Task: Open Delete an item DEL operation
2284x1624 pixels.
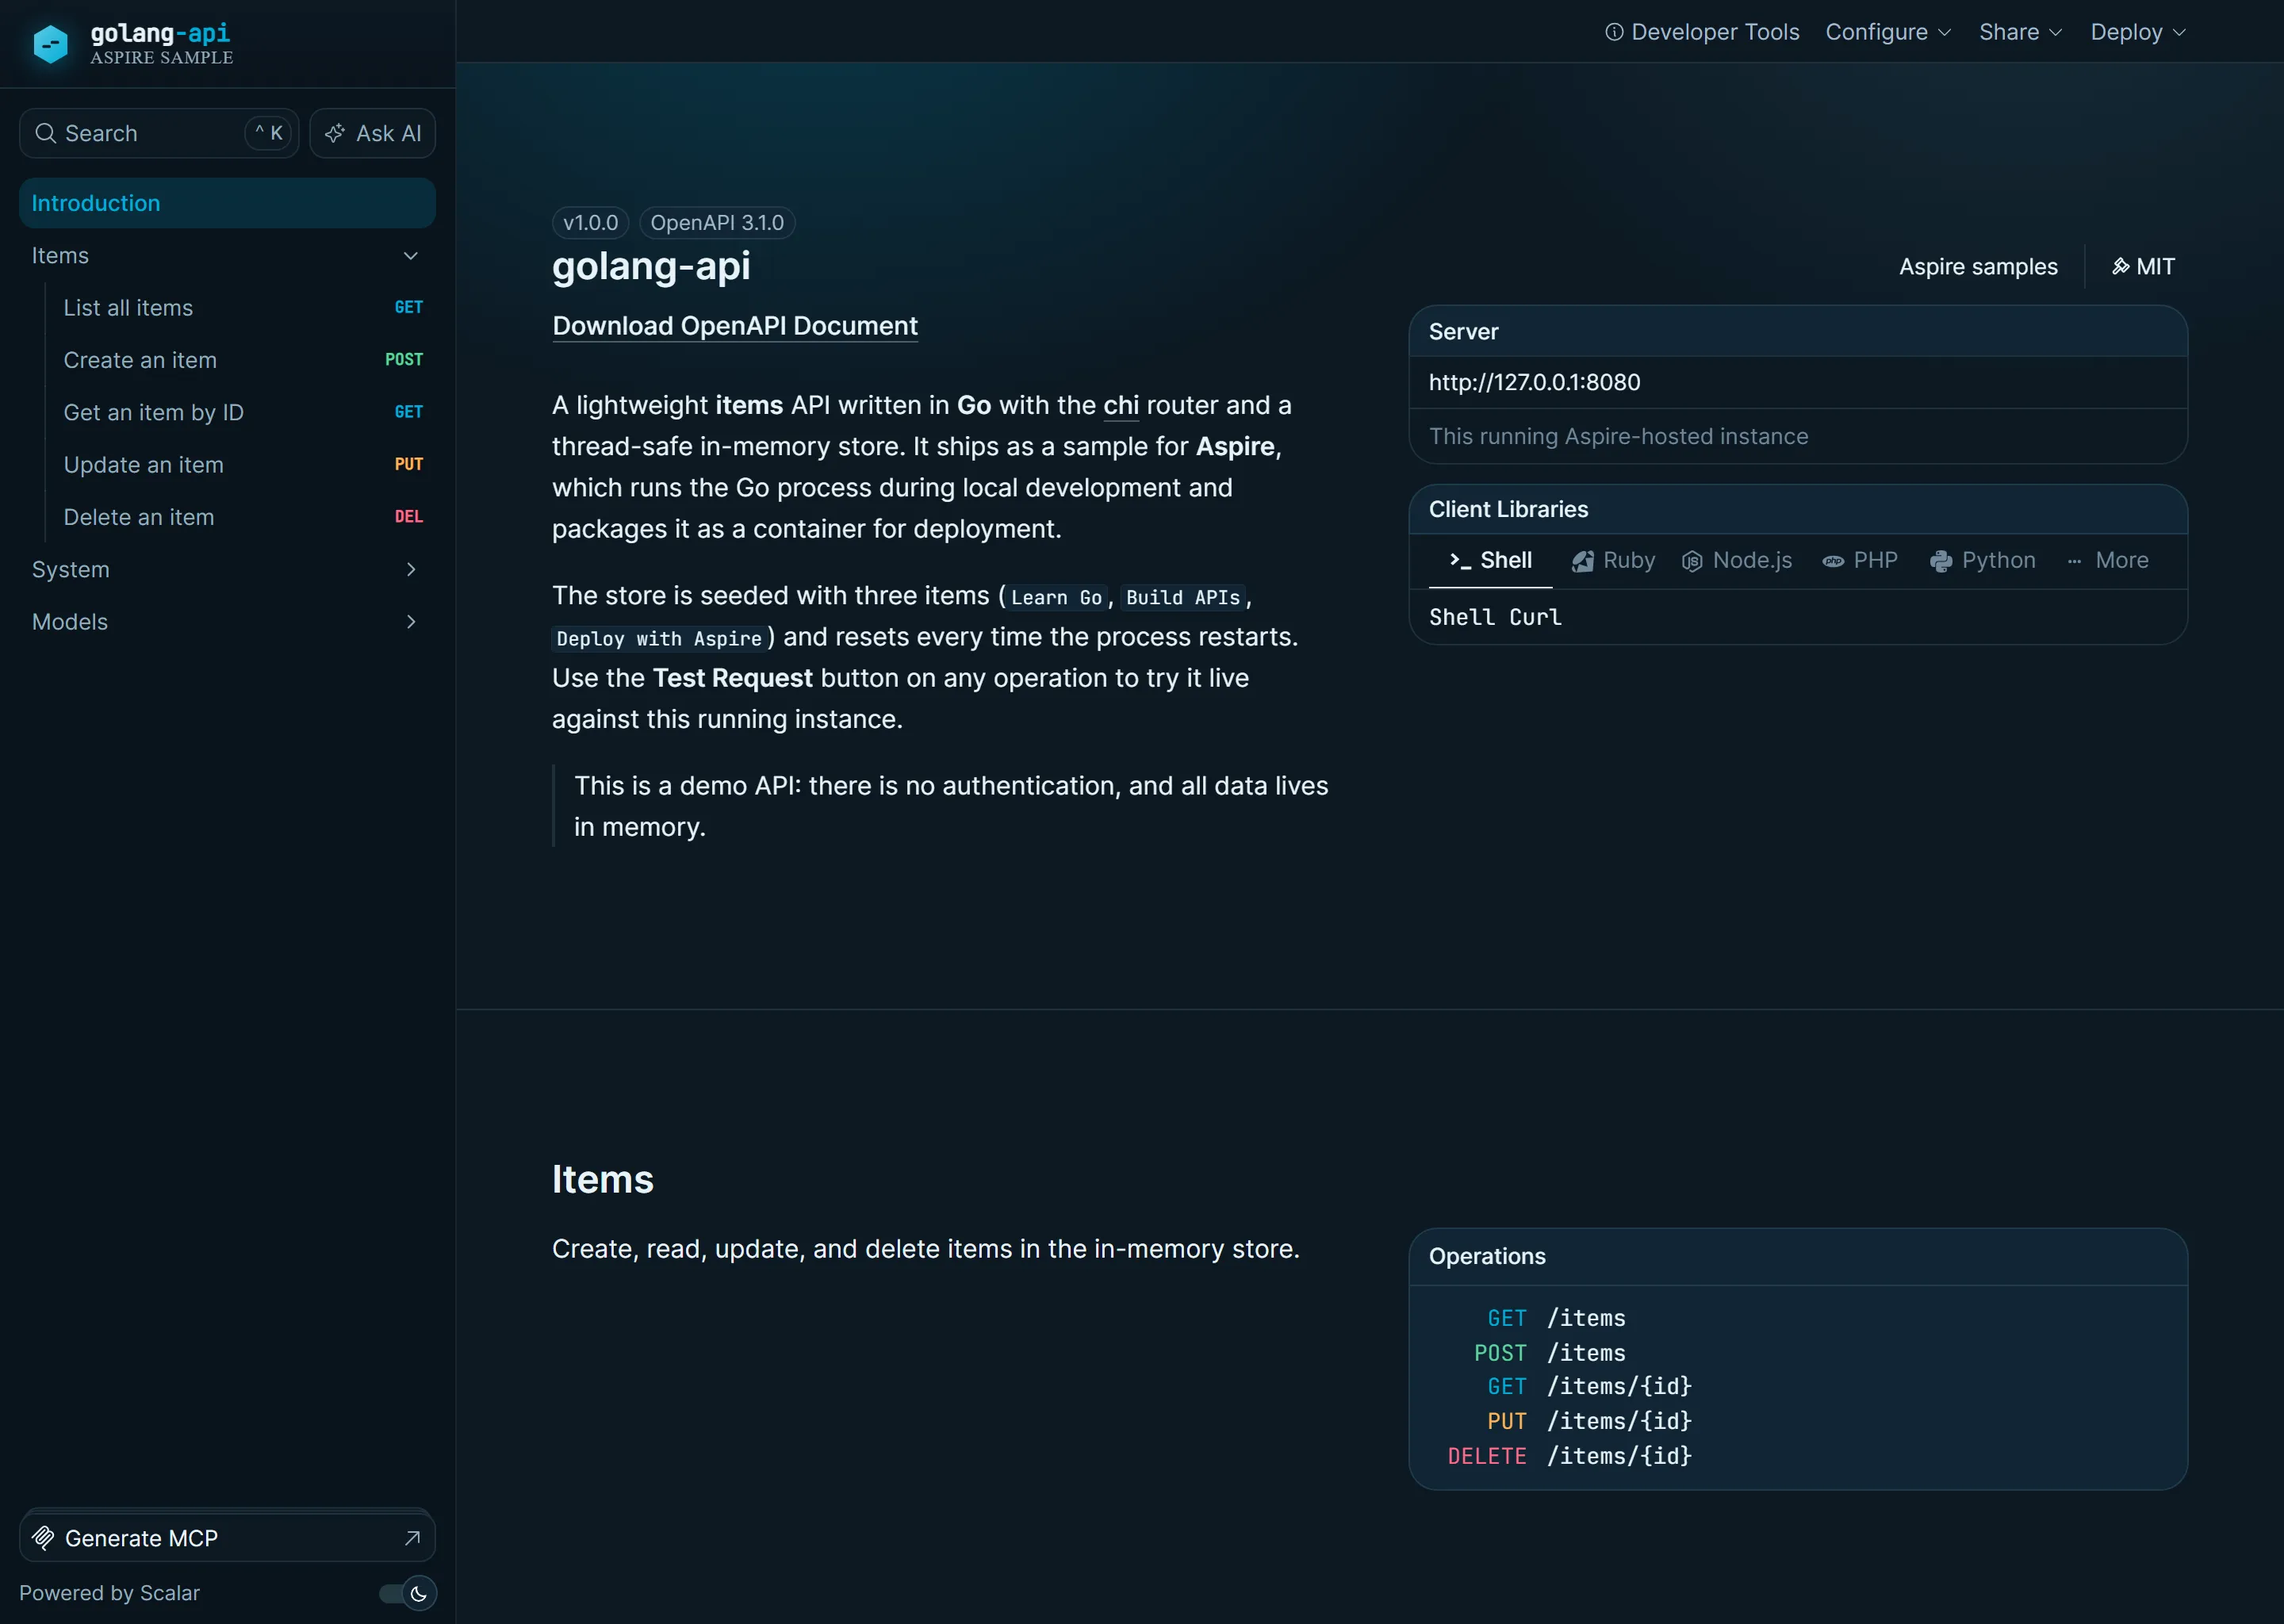Action: click(x=242, y=517)
